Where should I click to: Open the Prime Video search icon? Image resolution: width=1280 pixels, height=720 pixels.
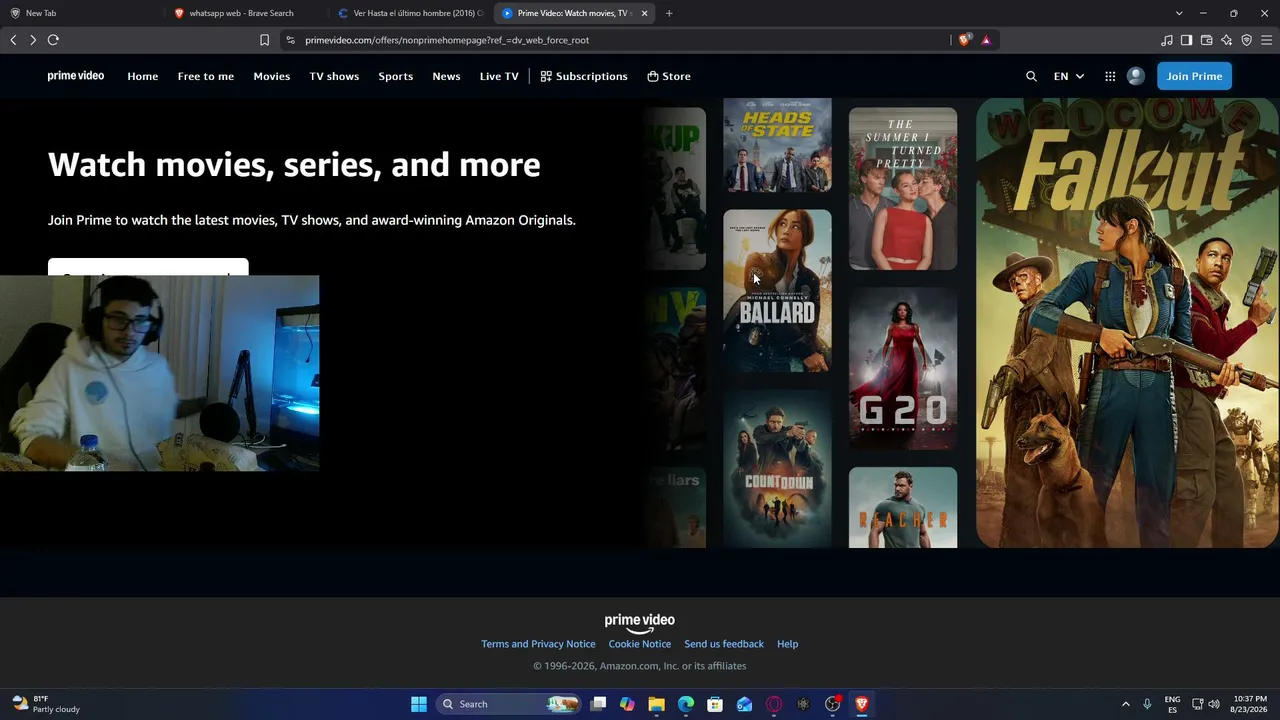(1031, 76)
